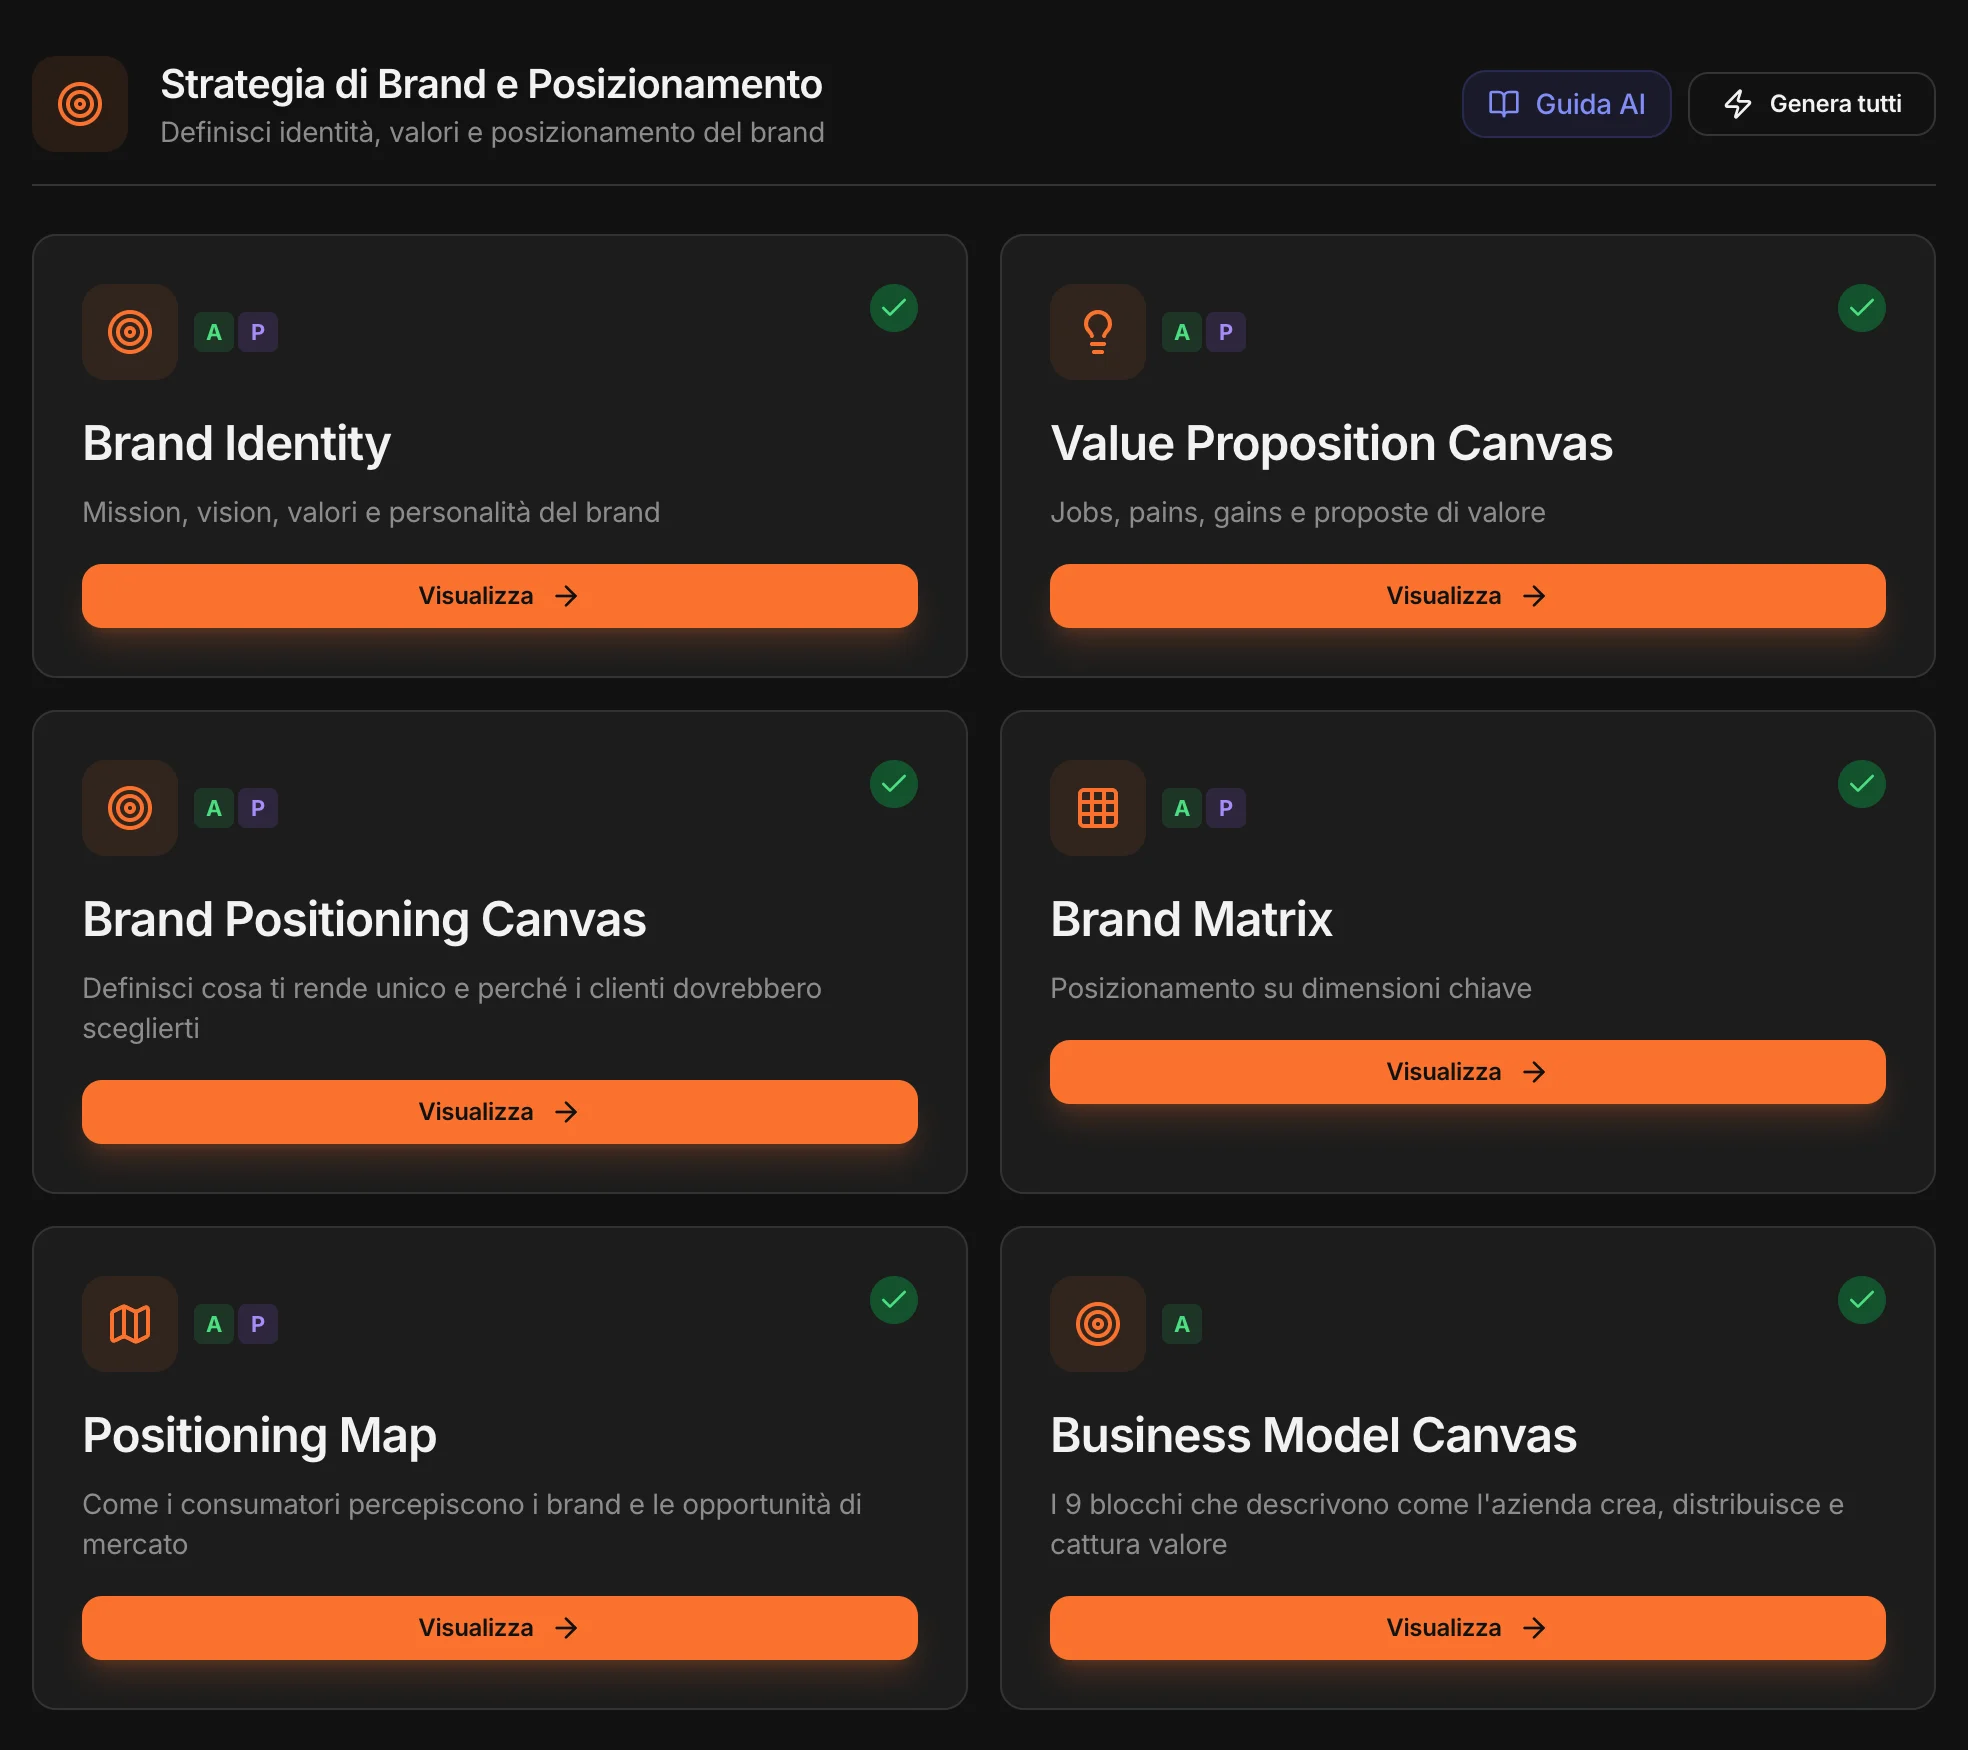
Task: Click the A badge on Positioning Map card
Action: [x=214, y=1324]
